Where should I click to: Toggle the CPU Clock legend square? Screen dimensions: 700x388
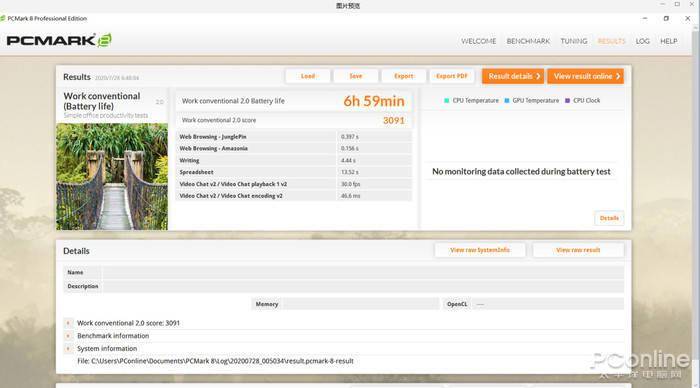coord(567,100)
